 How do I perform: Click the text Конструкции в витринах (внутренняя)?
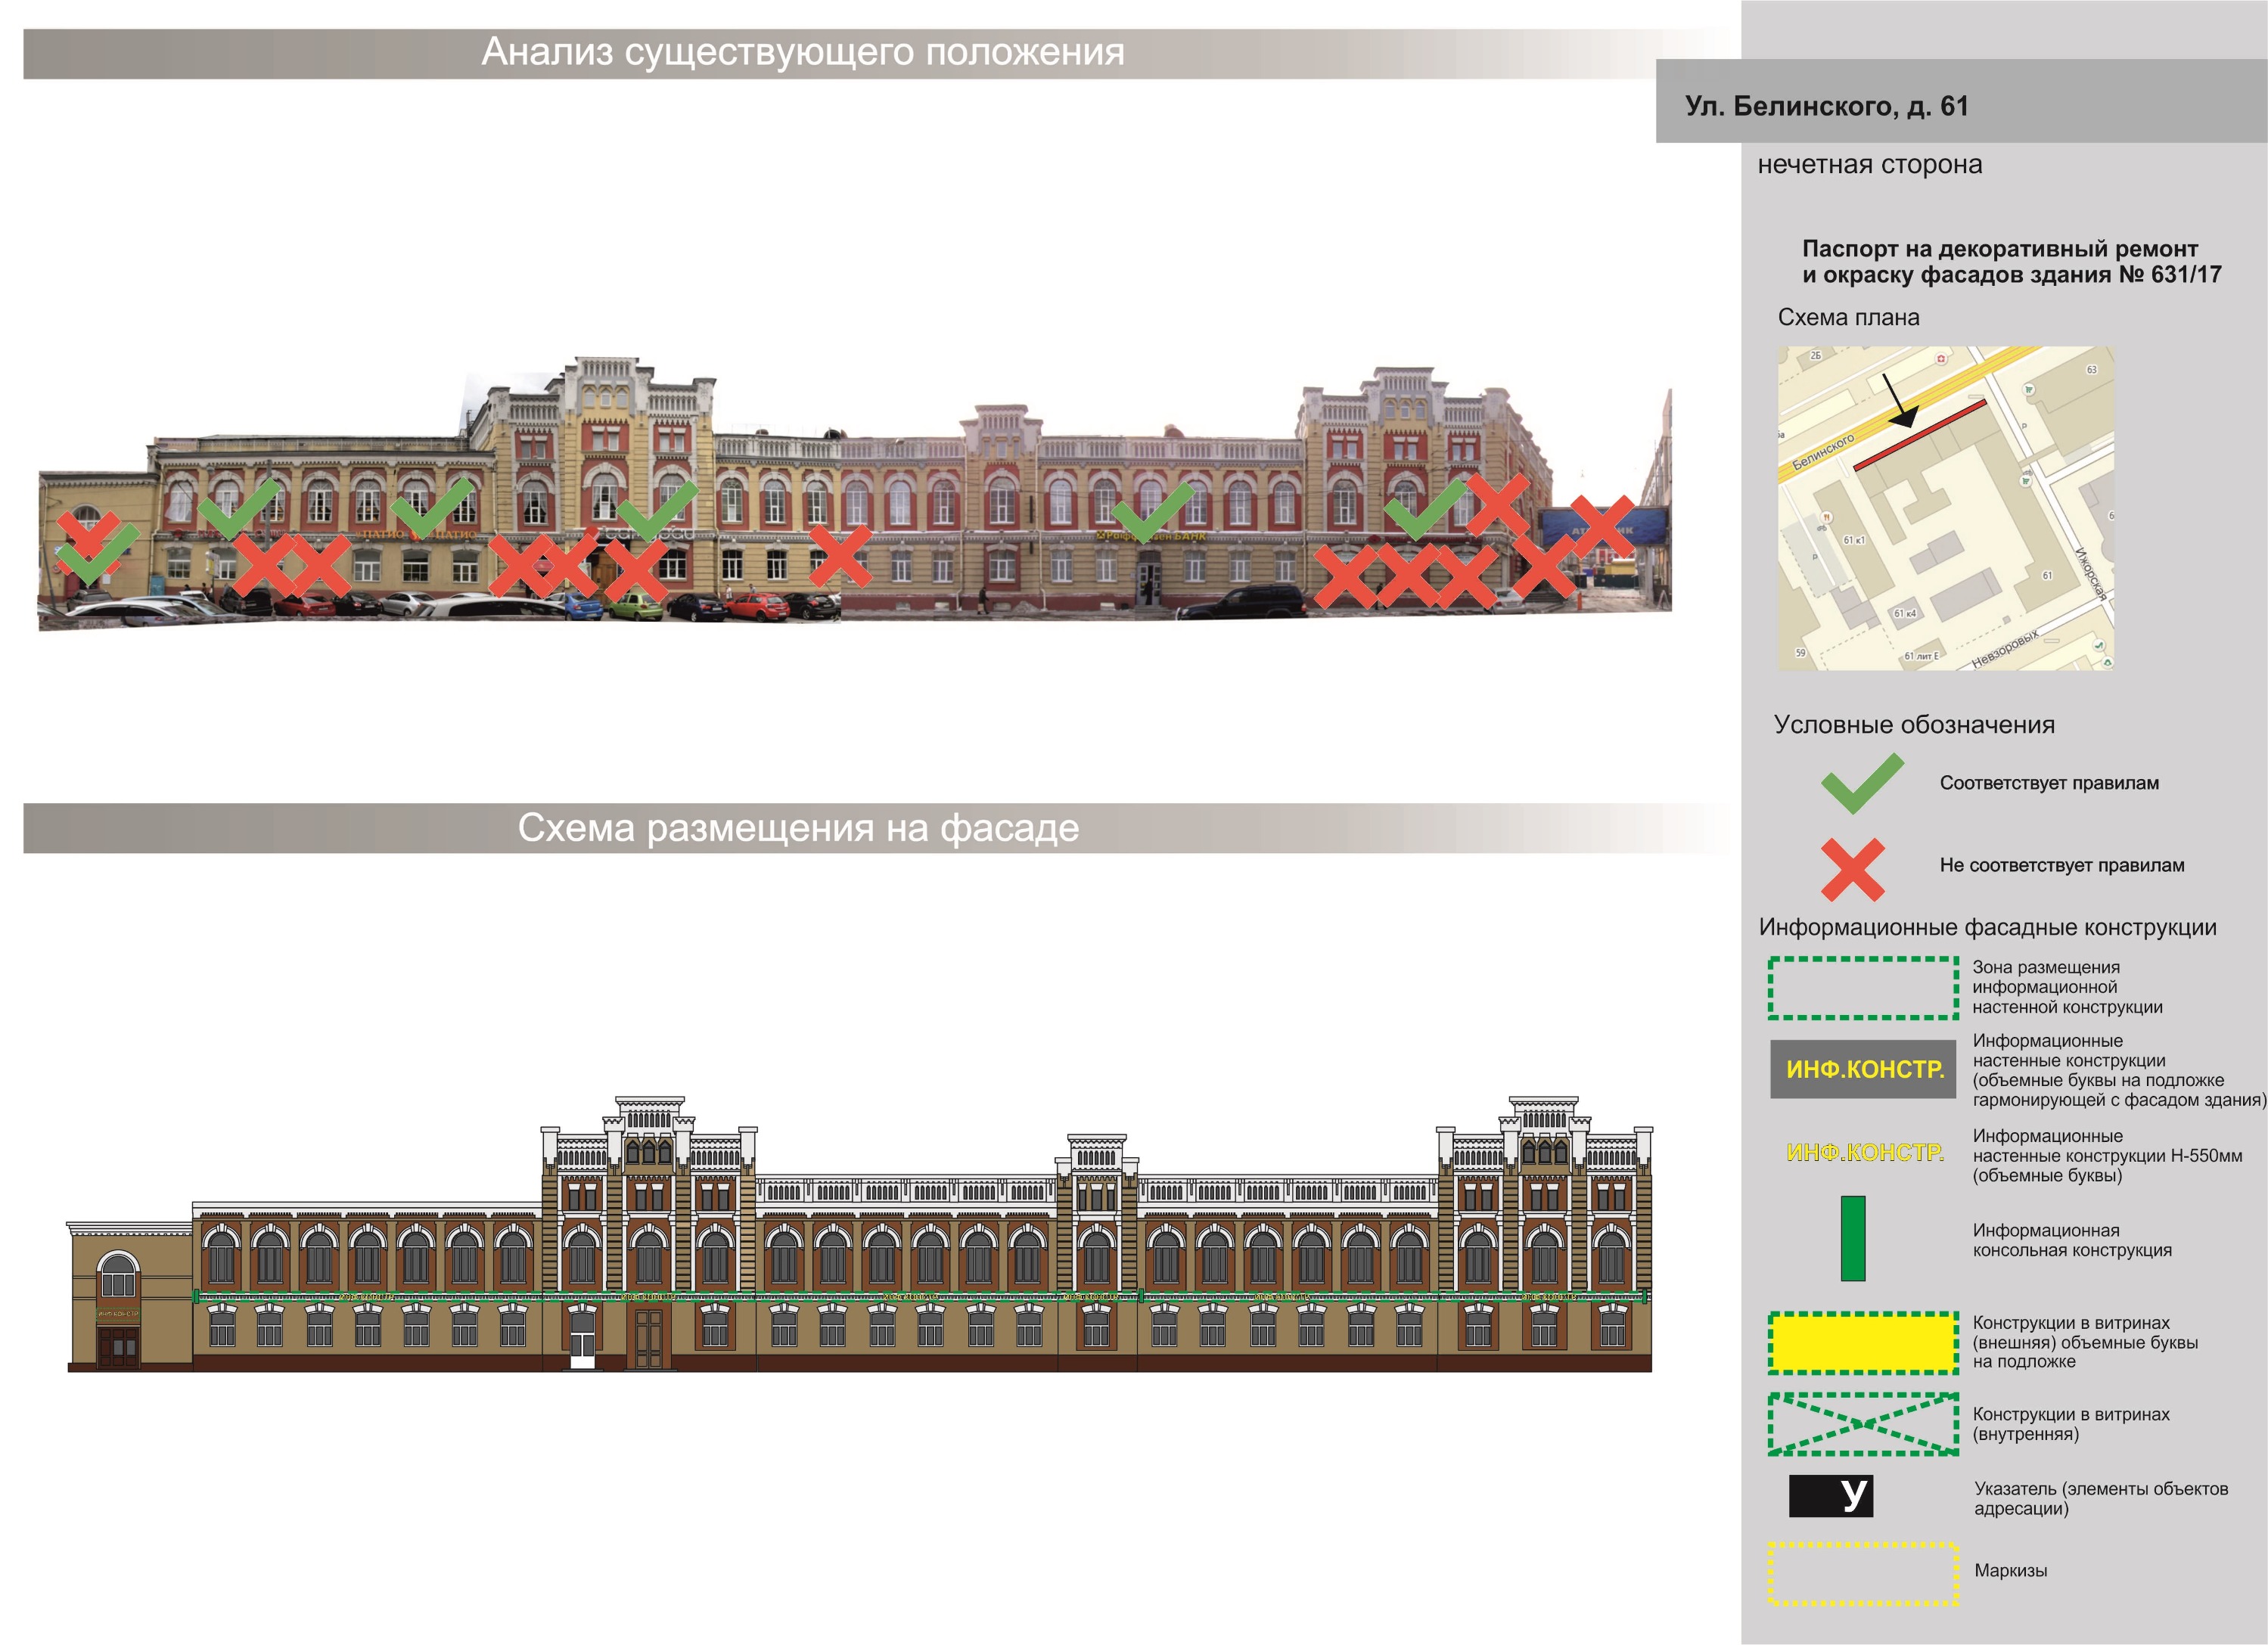coord(2071,1424)
